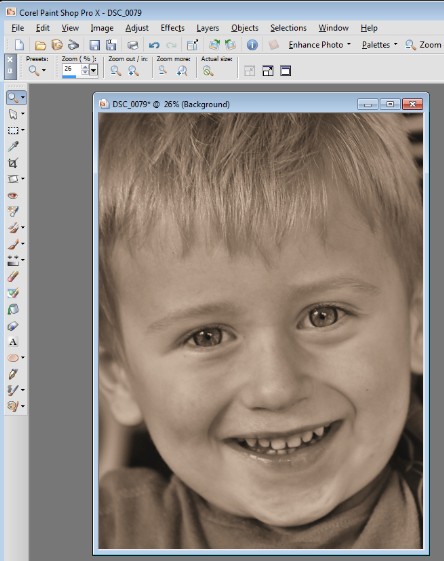444x561 pixels.
Task: Select the Crop tool
Action: point(13,163)
